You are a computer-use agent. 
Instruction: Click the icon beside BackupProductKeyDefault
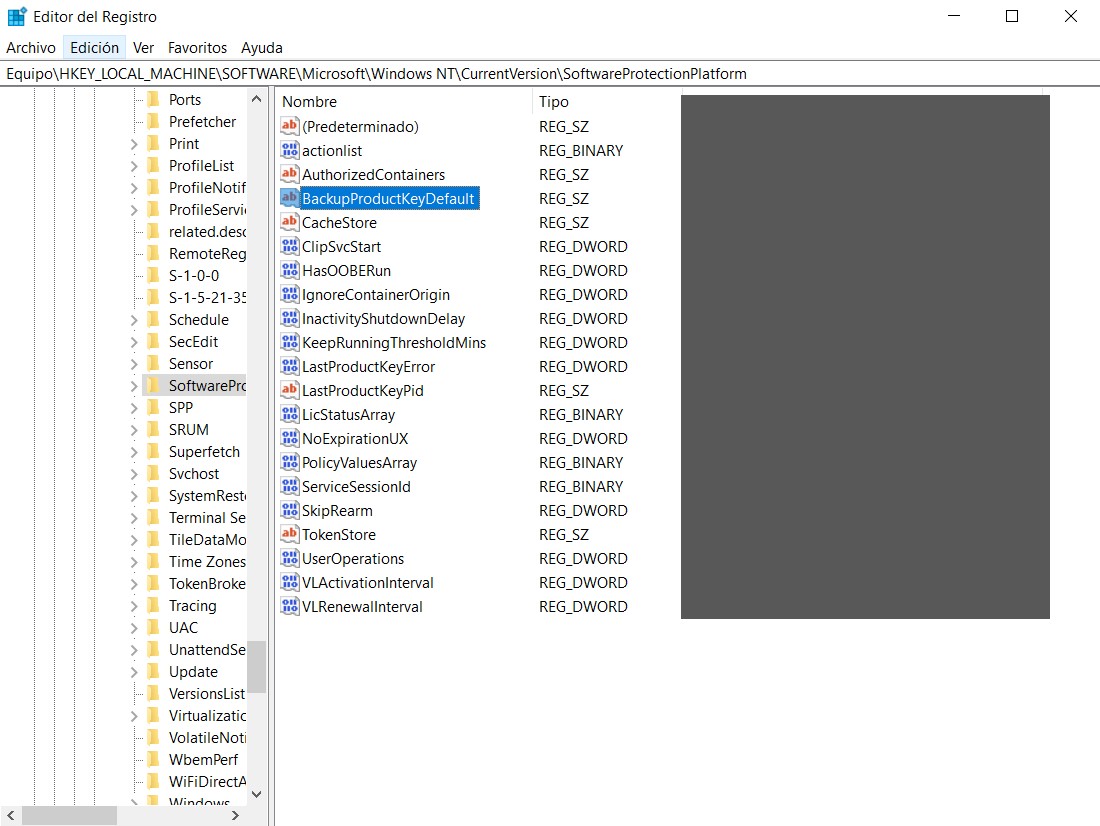tap(290, 198)
